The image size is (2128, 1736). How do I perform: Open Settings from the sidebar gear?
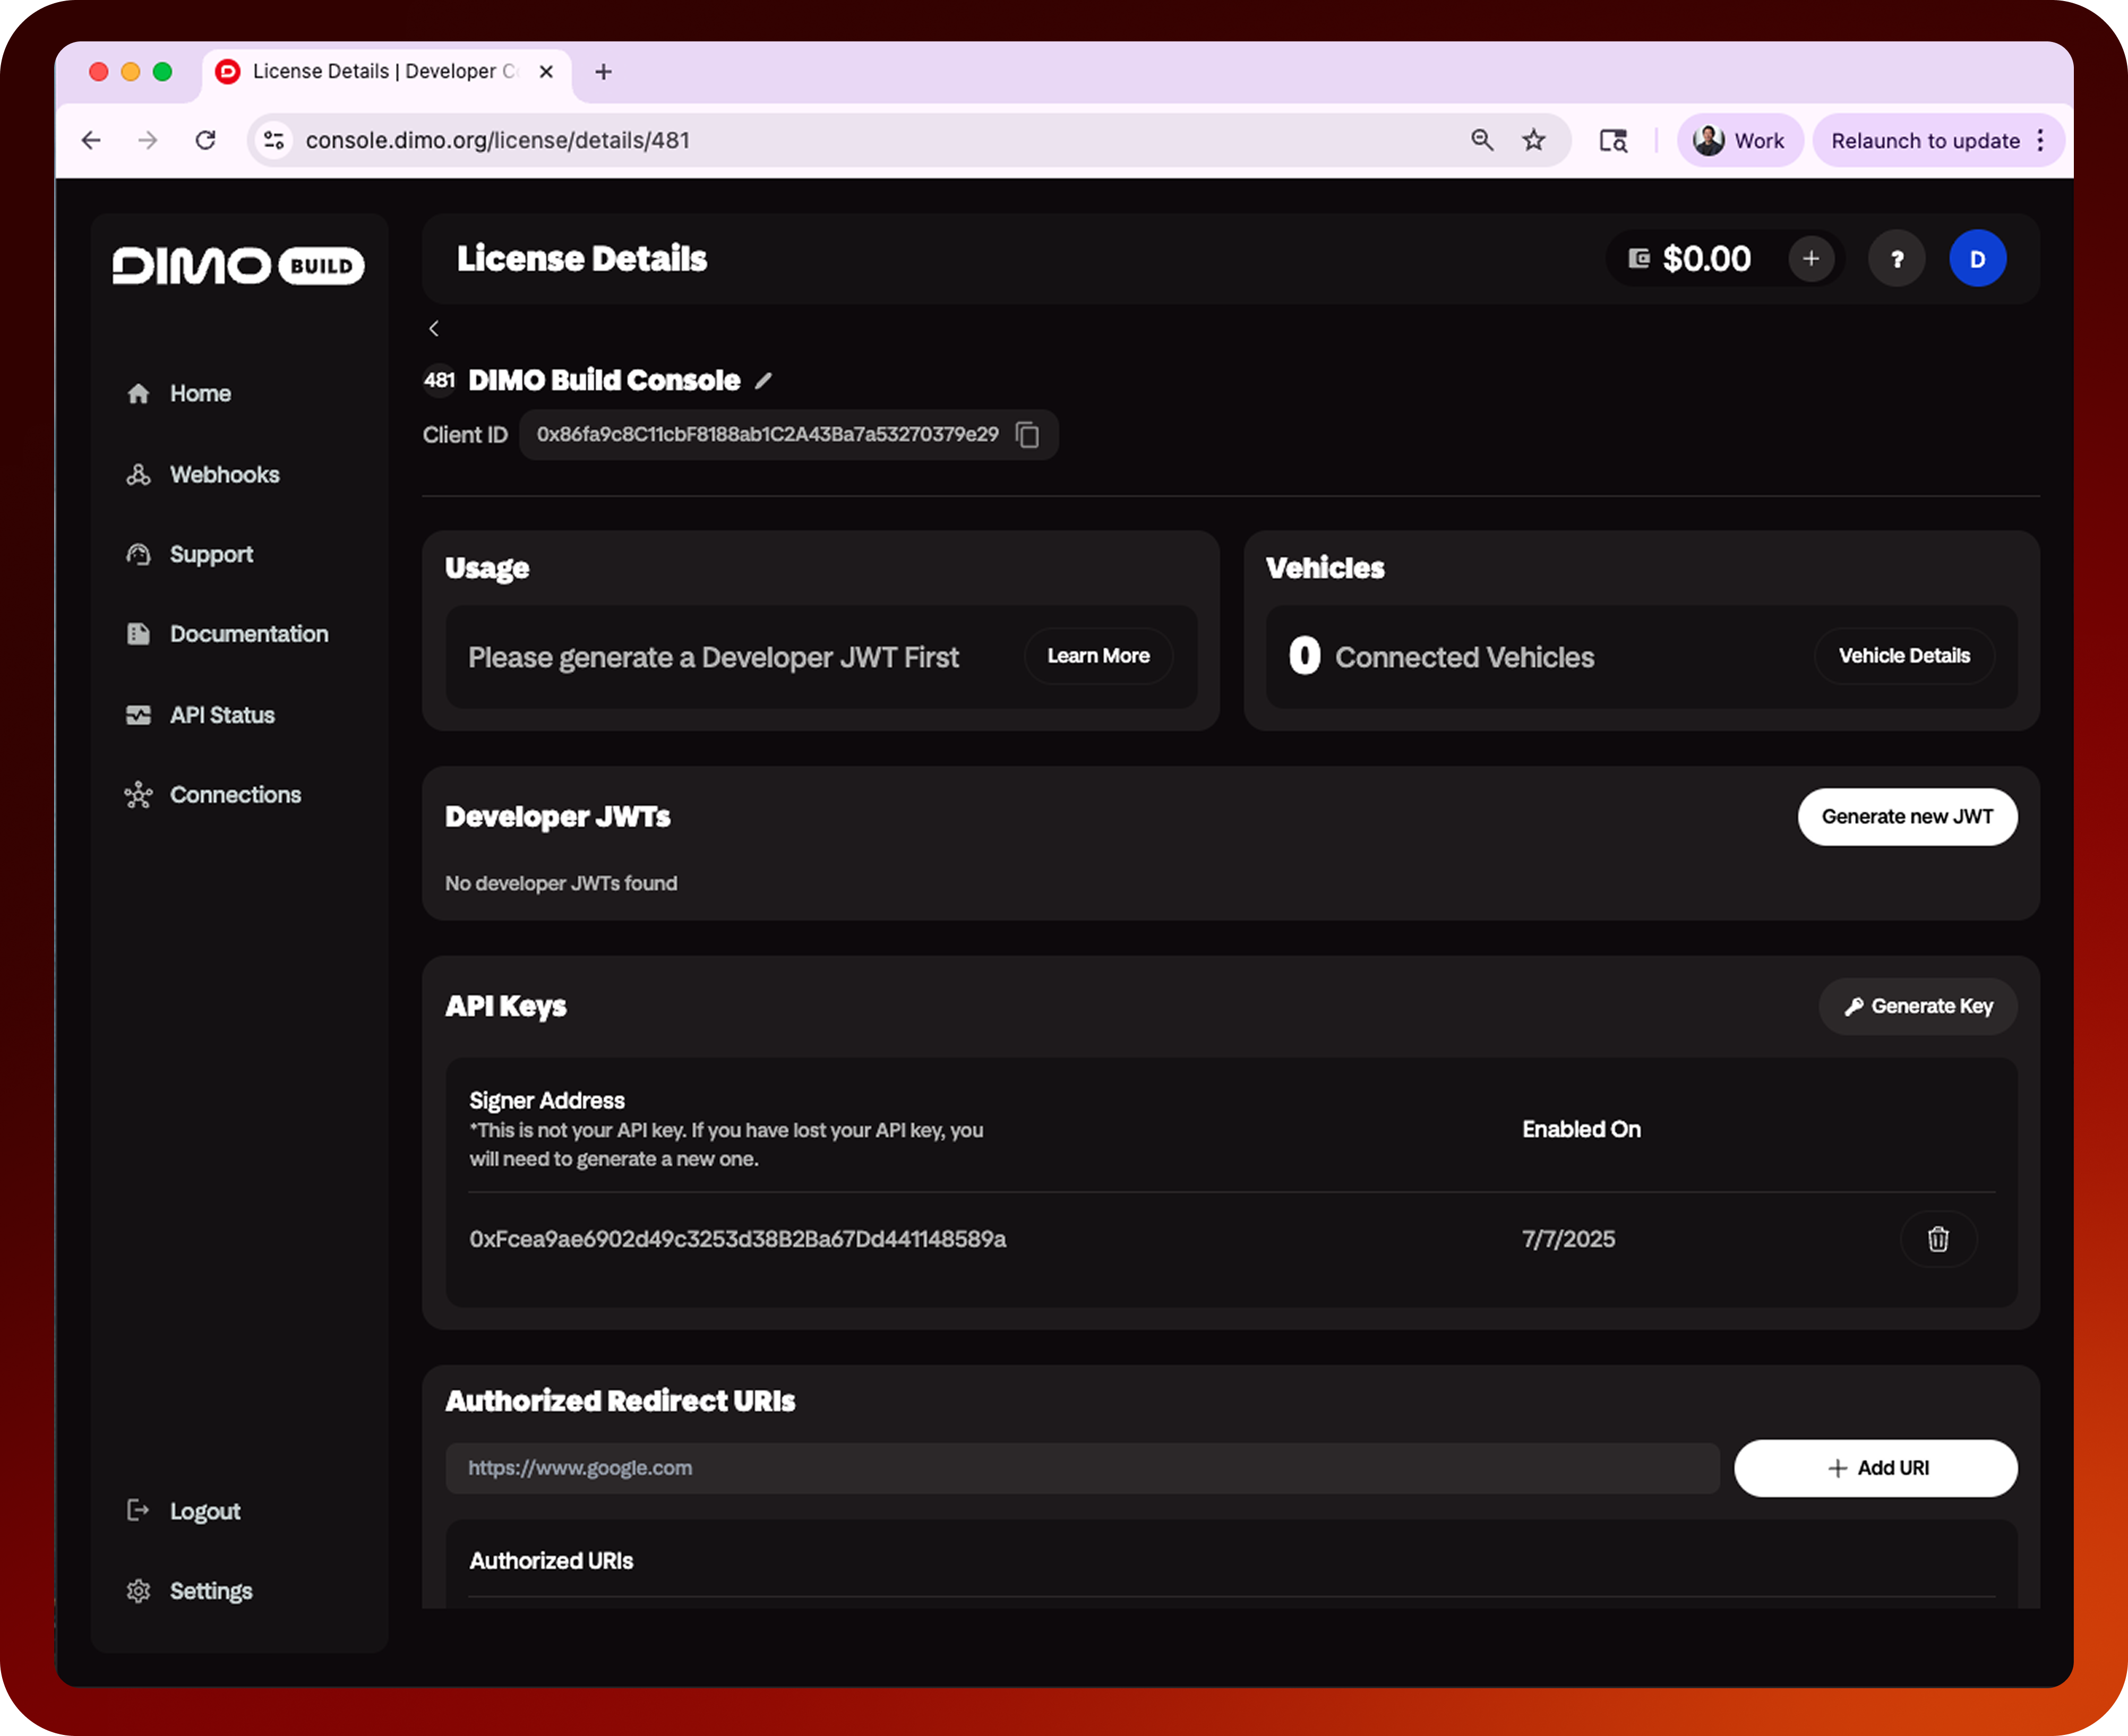pos(139,1590)
